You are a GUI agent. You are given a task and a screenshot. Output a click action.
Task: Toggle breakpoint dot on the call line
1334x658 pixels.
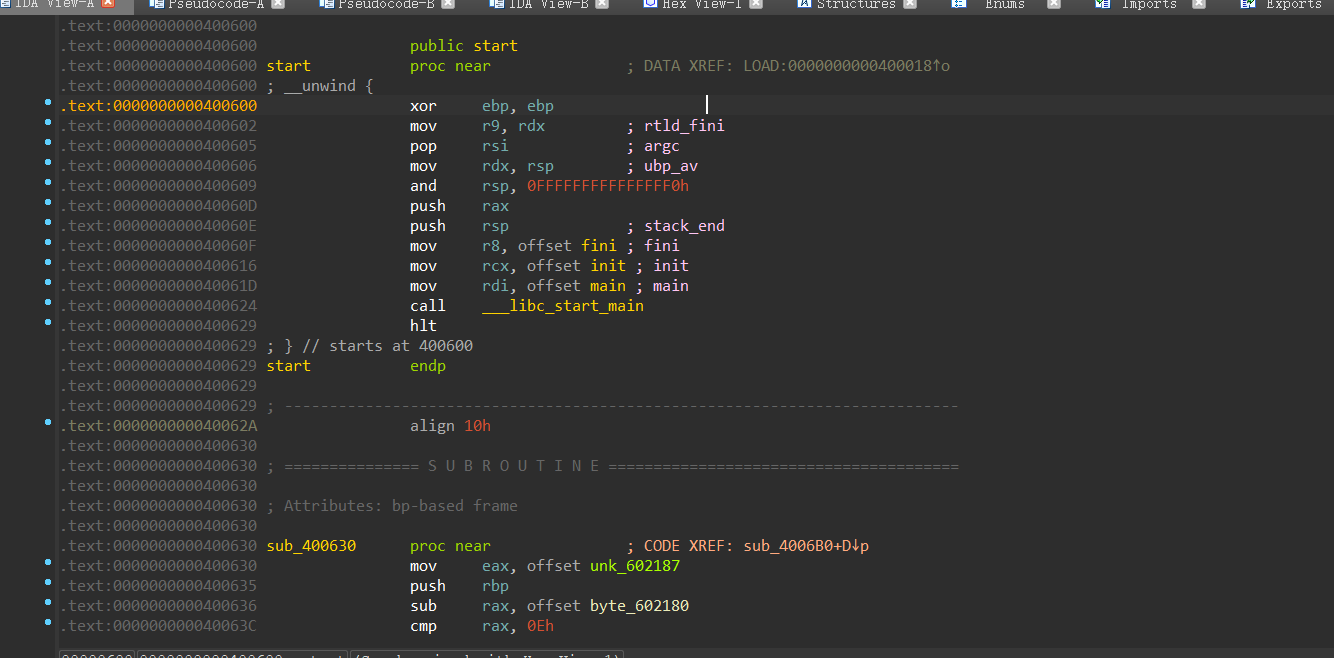48,303
